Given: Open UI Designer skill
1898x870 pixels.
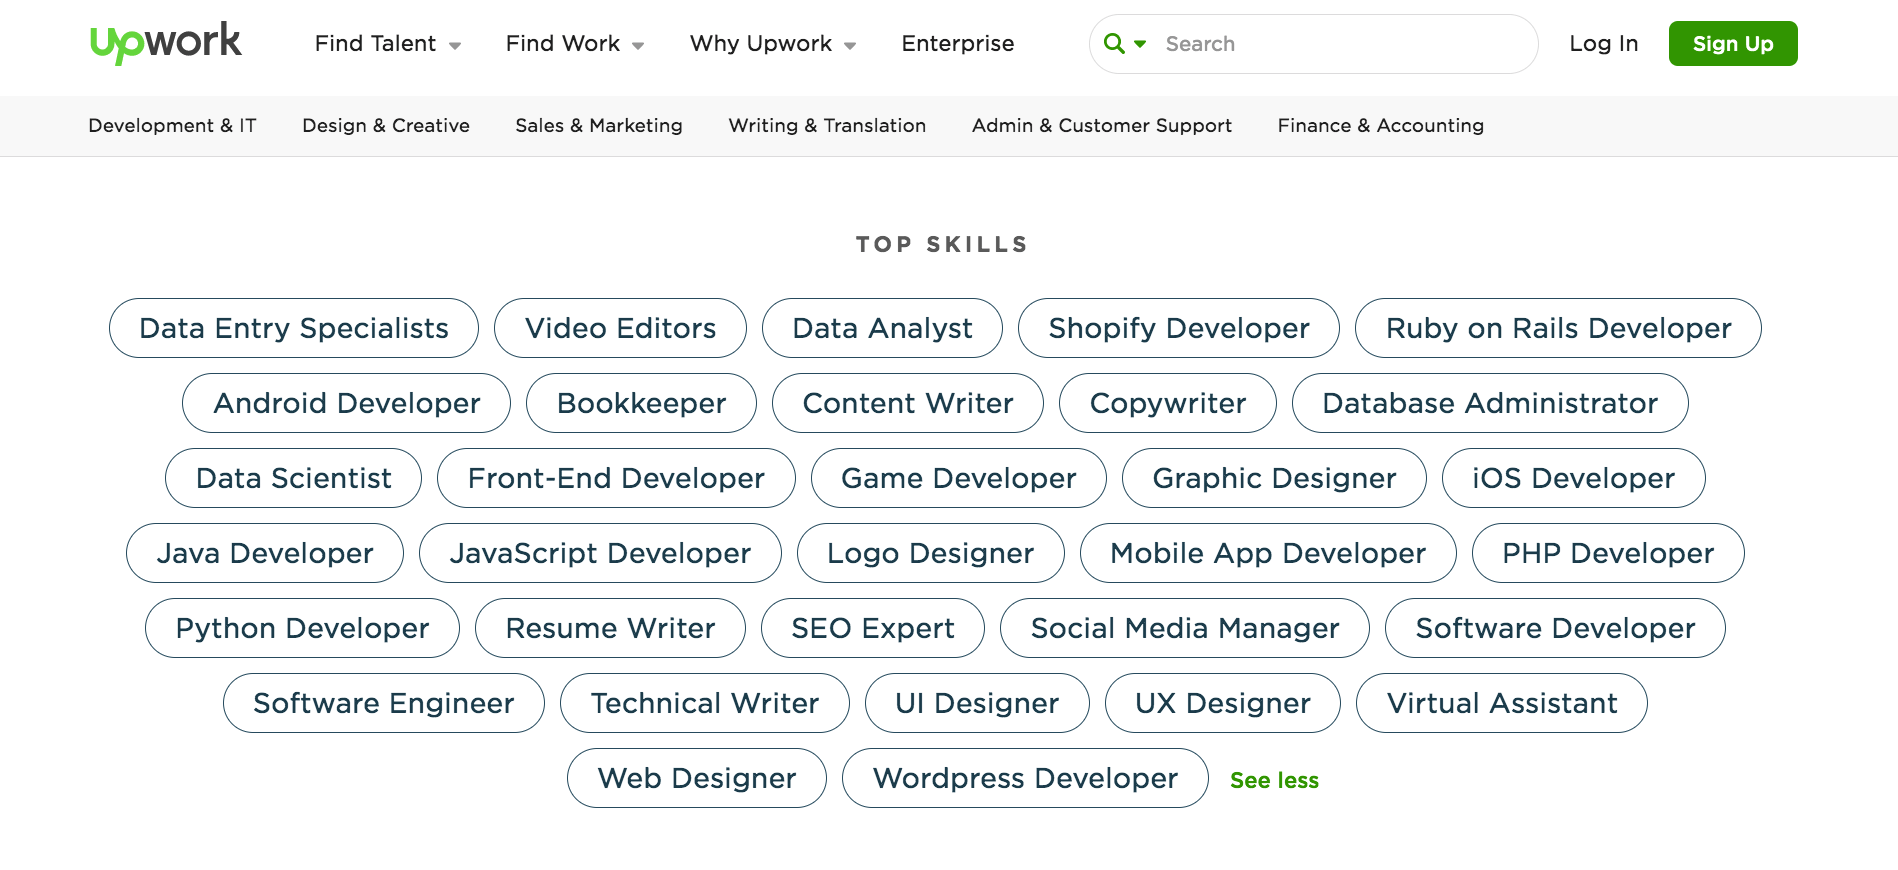Looking at the screenshot, I should pos(977,703).
